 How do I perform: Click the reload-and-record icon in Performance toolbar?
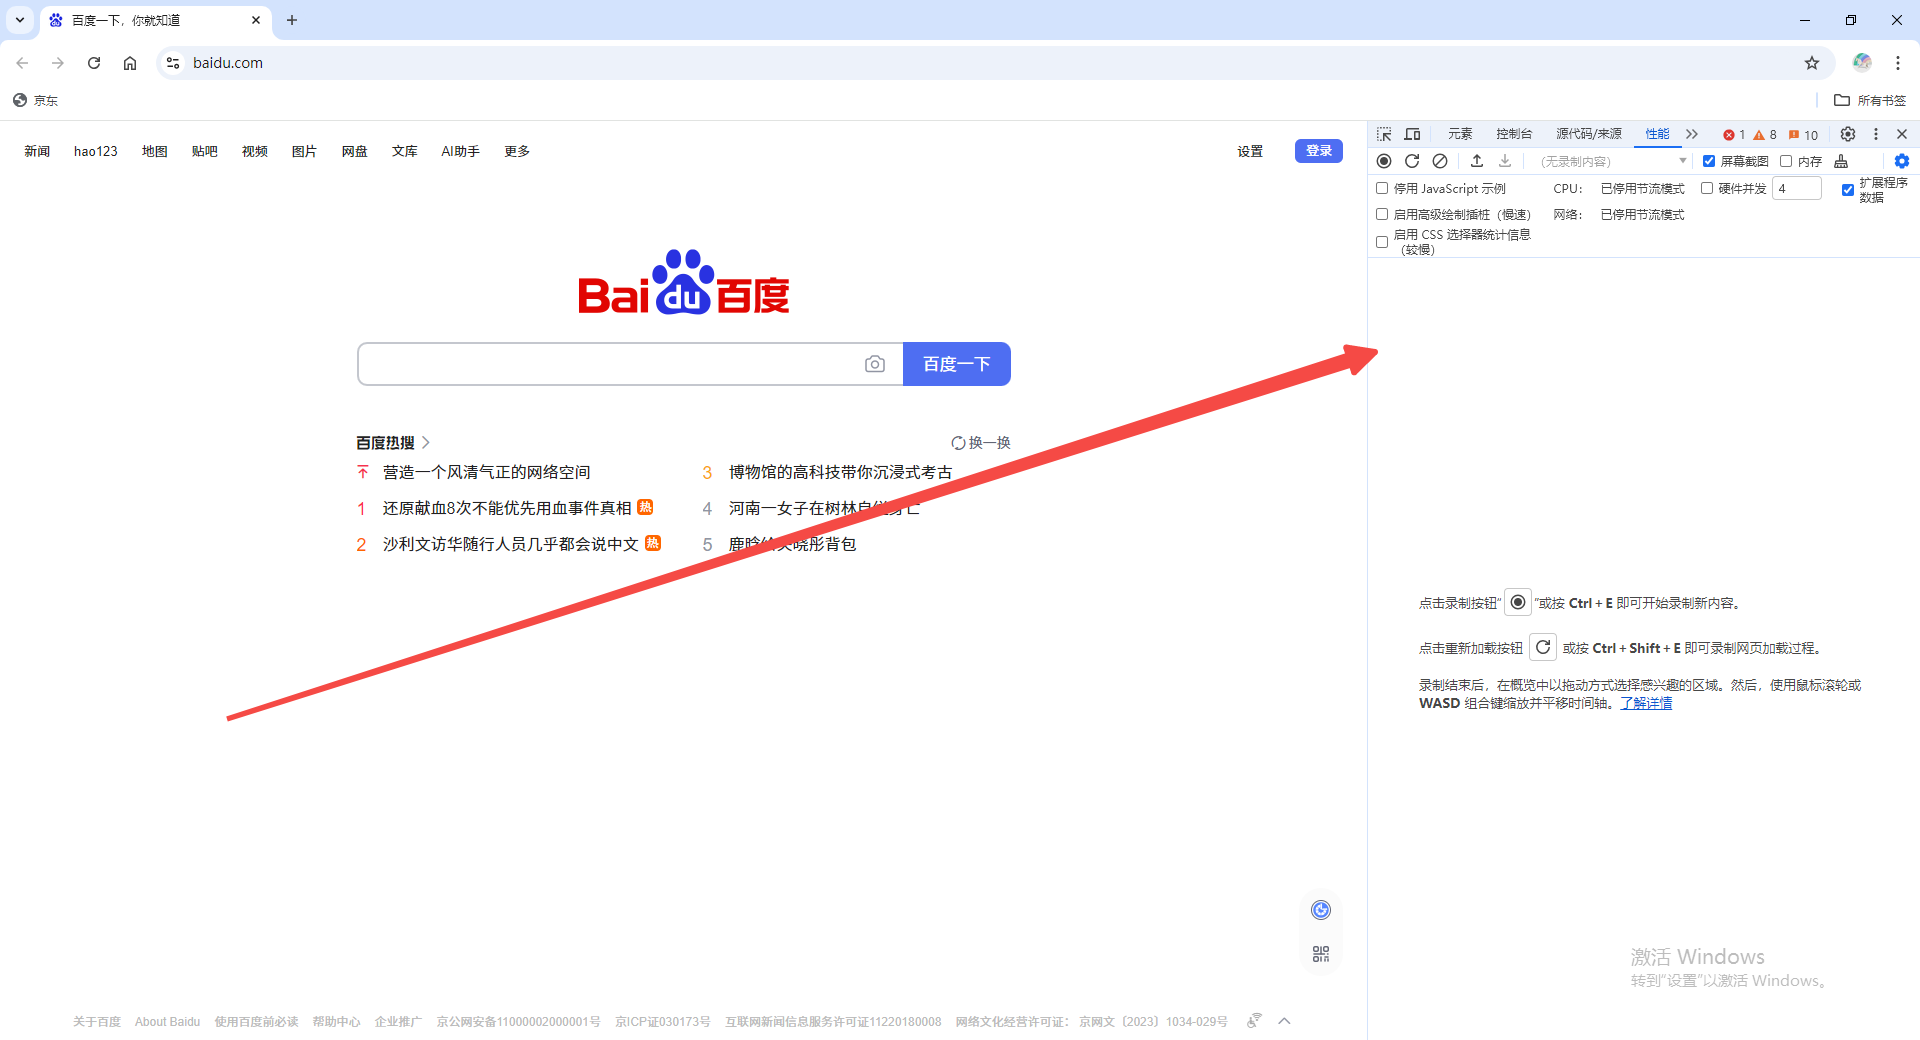(1412, 161)
